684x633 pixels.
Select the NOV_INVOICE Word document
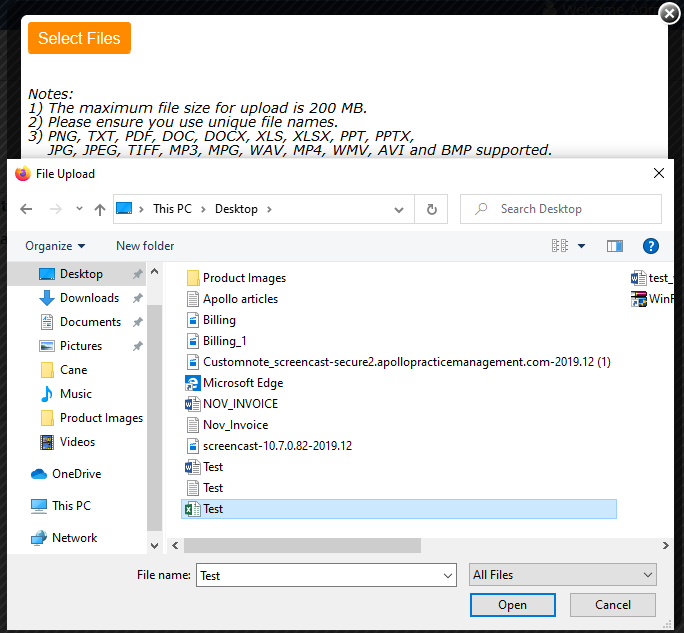click(240, 404)
